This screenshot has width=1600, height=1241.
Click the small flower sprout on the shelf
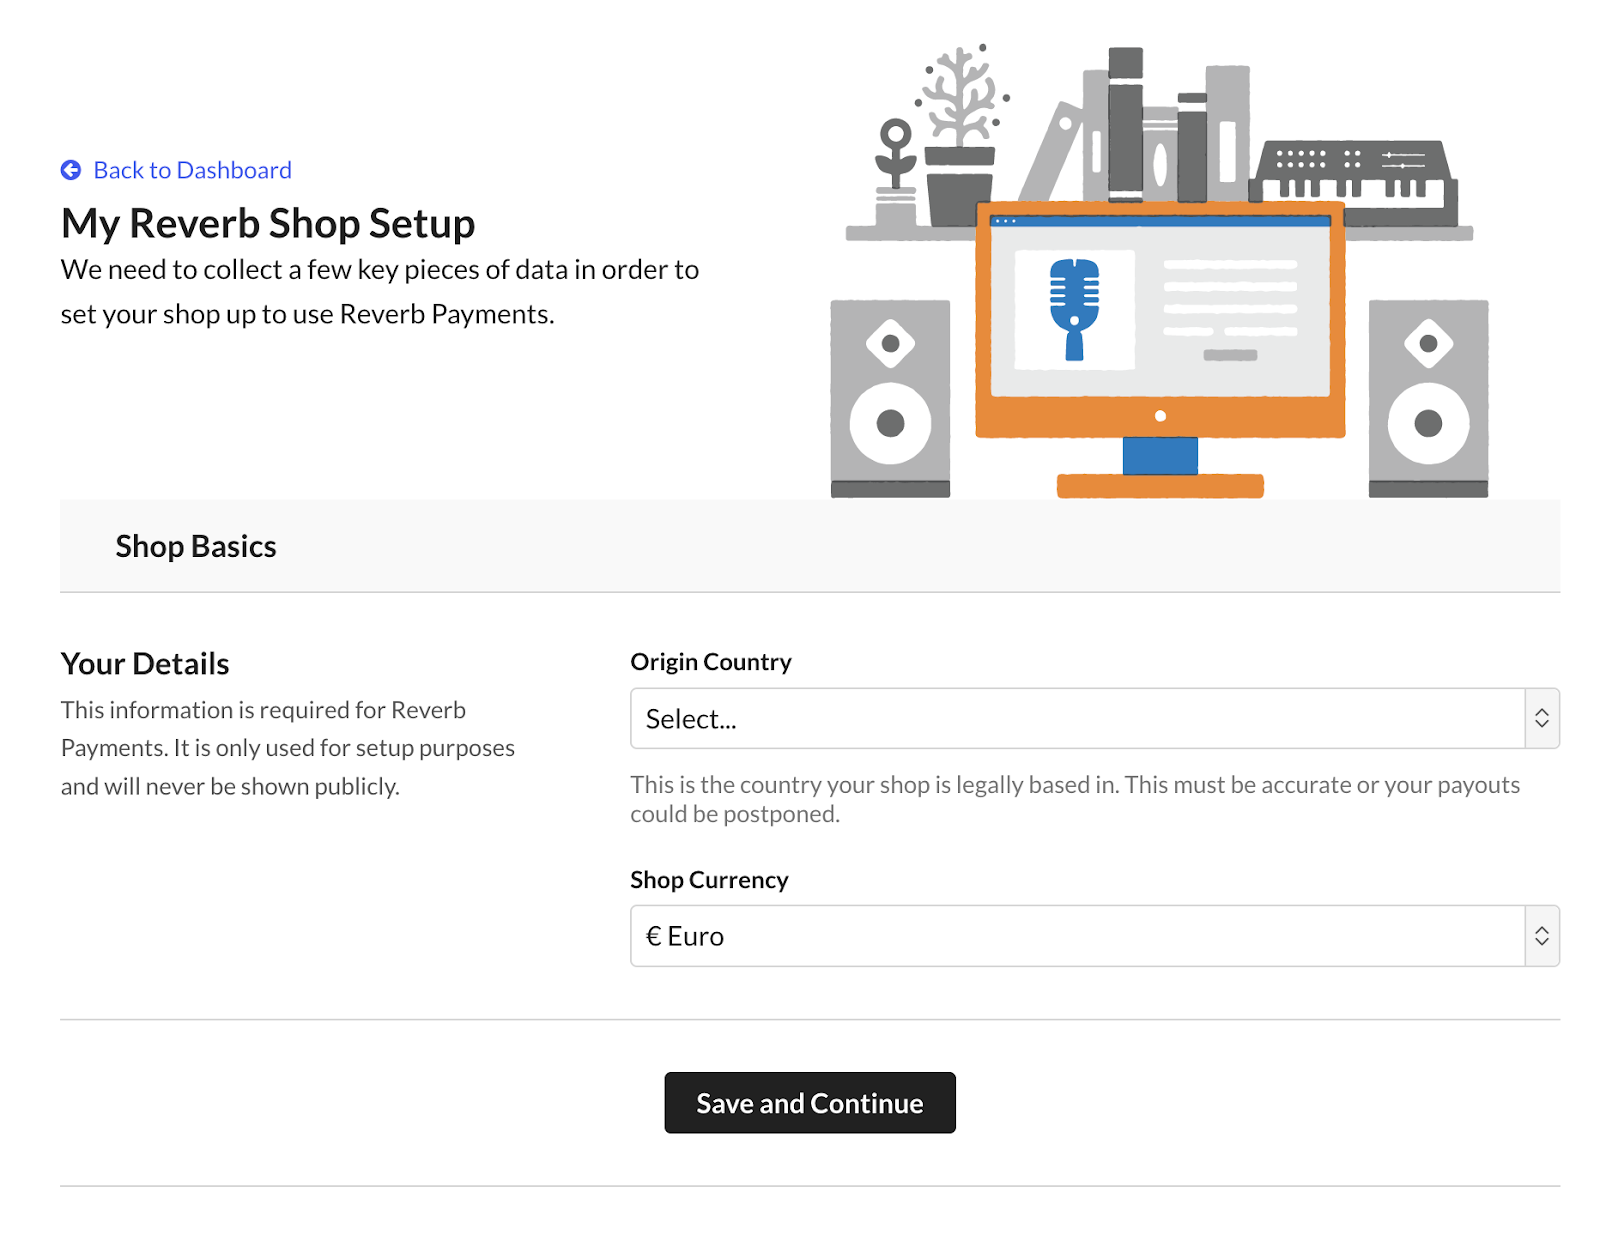pos(895,170)
